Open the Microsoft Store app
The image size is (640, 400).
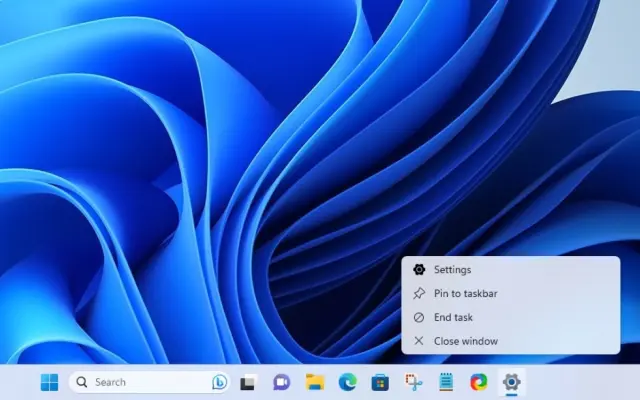(380, 382)
